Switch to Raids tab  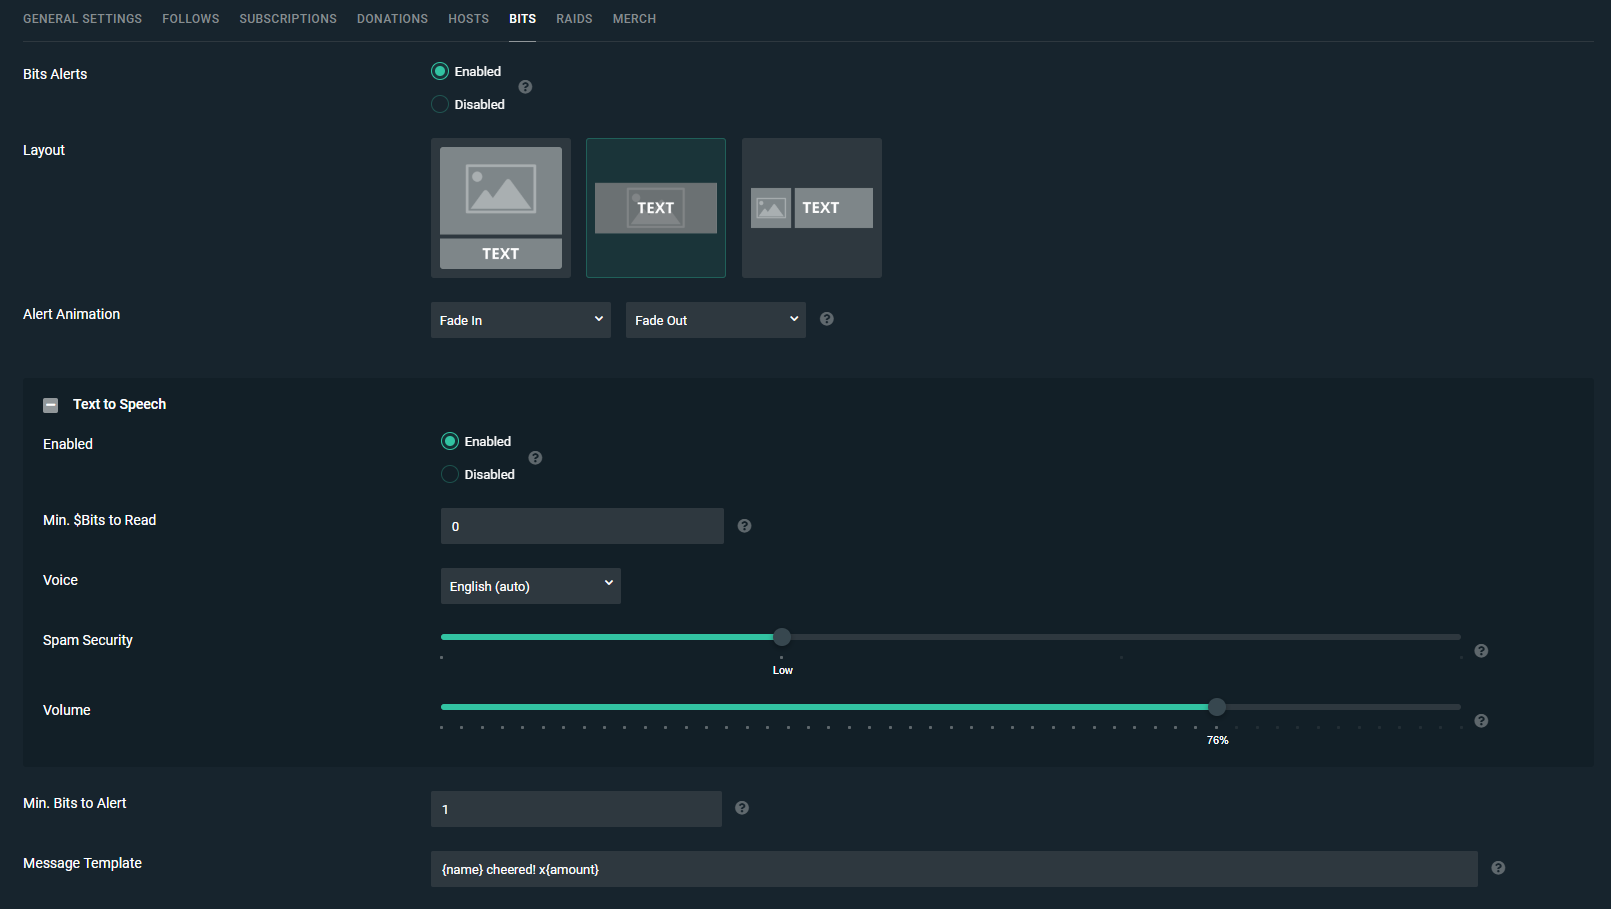click(x=574, y=19)
